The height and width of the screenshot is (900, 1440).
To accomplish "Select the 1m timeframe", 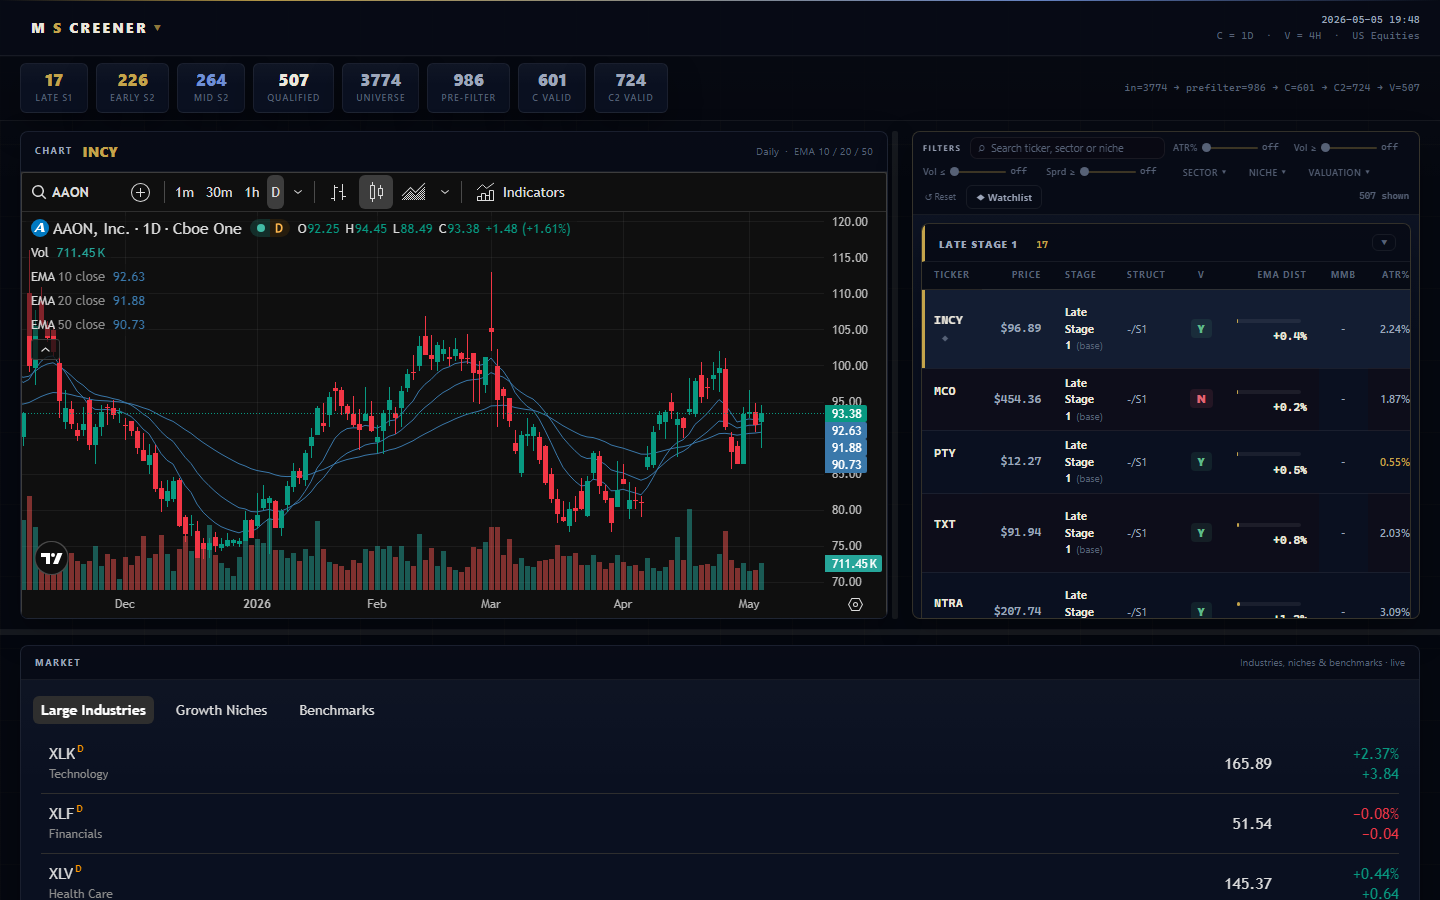I will [184, 192].
